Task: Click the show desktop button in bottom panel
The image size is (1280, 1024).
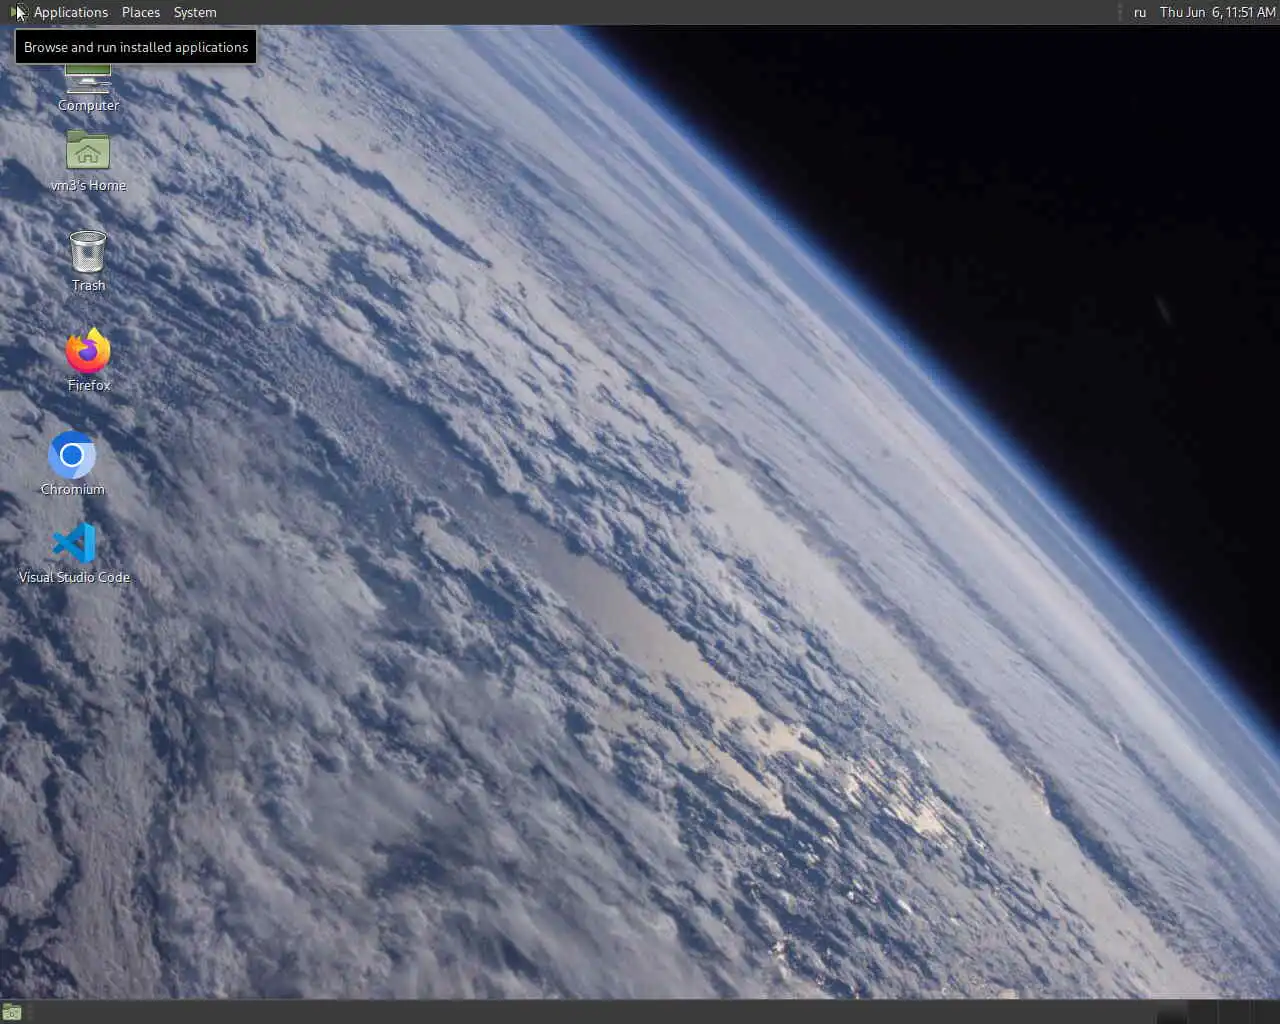Action: 12,1012
